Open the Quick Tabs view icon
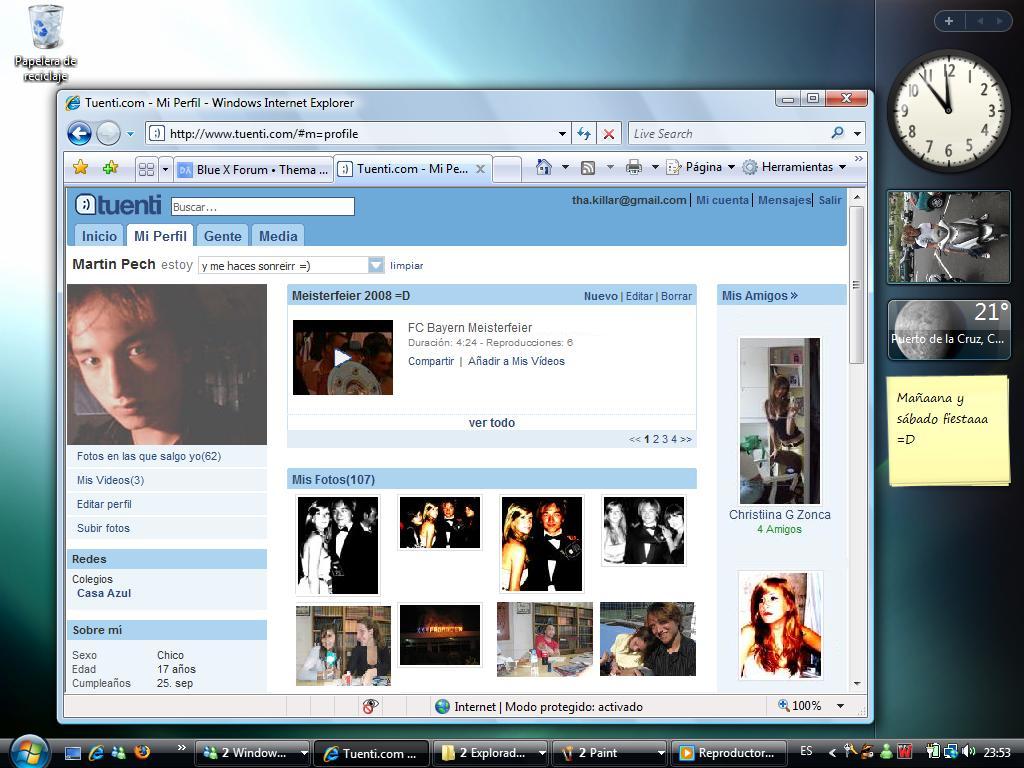Screen dimensions: 1024x768 pos(146,169)
